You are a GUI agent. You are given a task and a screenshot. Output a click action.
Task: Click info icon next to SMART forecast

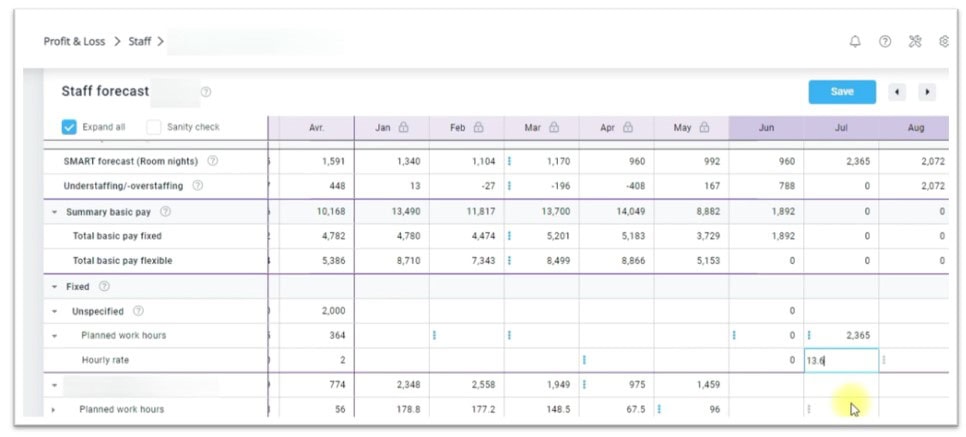(x=212, y=161)
